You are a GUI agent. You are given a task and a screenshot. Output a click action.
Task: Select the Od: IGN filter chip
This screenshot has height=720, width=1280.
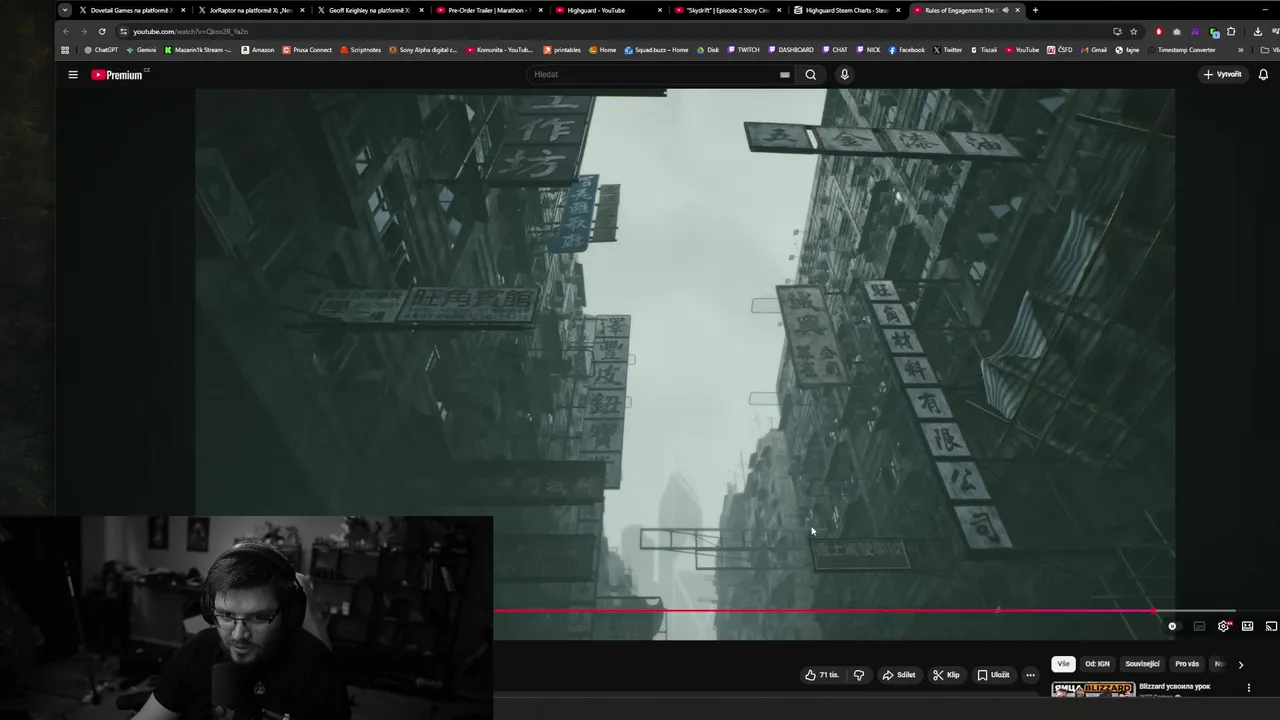(1097, 664)
